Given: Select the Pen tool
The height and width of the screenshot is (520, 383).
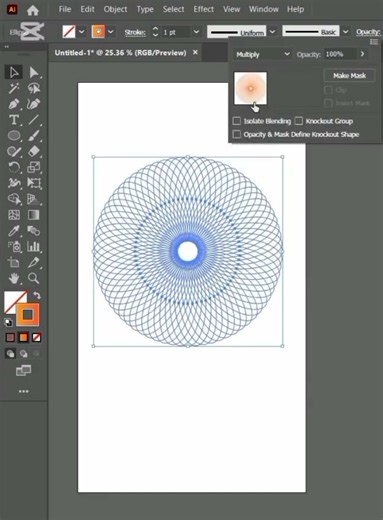Looking at the screenshot, I should [14, 104].
